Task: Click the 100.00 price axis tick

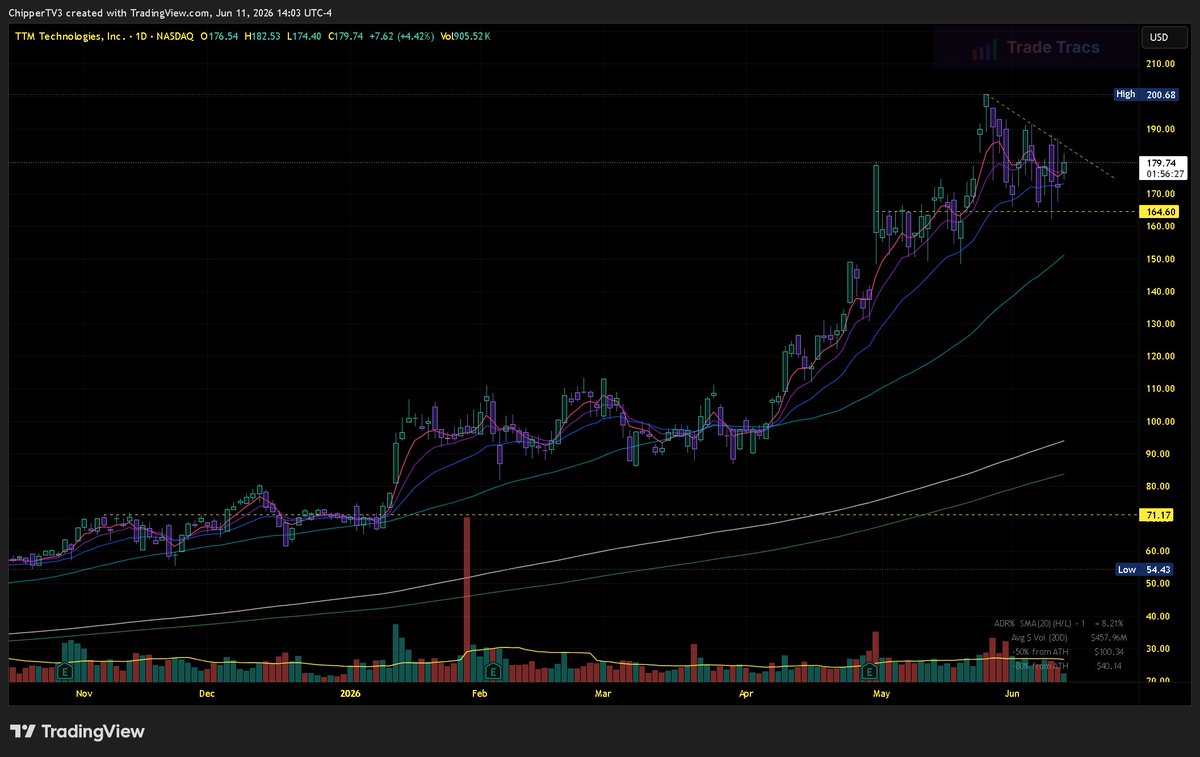Action: pyautogui.click(x=1160, y=421)
